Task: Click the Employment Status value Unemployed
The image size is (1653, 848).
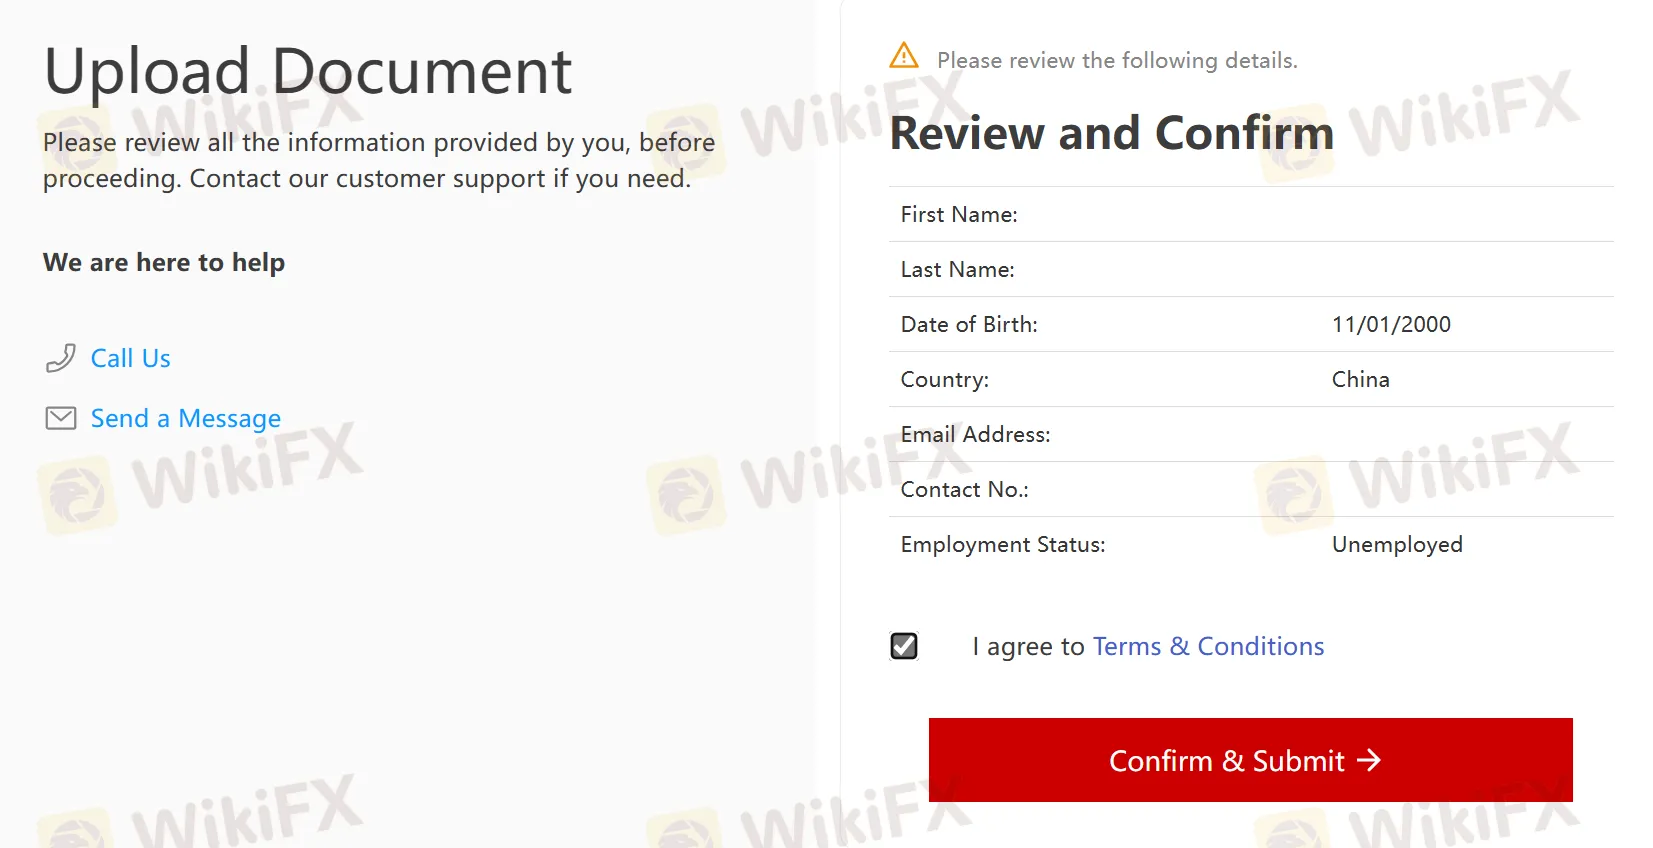Action: click(x=1396, y=544)
